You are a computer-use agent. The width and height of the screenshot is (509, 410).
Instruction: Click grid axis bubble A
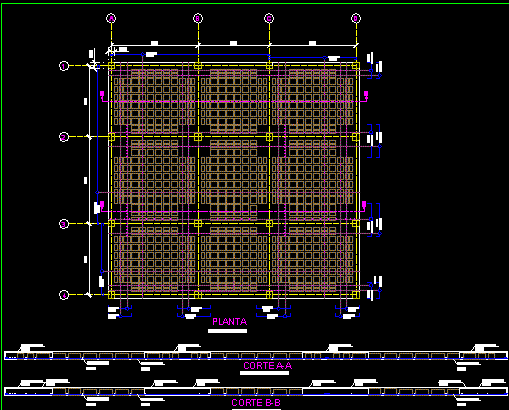click(x=111, y=18)
